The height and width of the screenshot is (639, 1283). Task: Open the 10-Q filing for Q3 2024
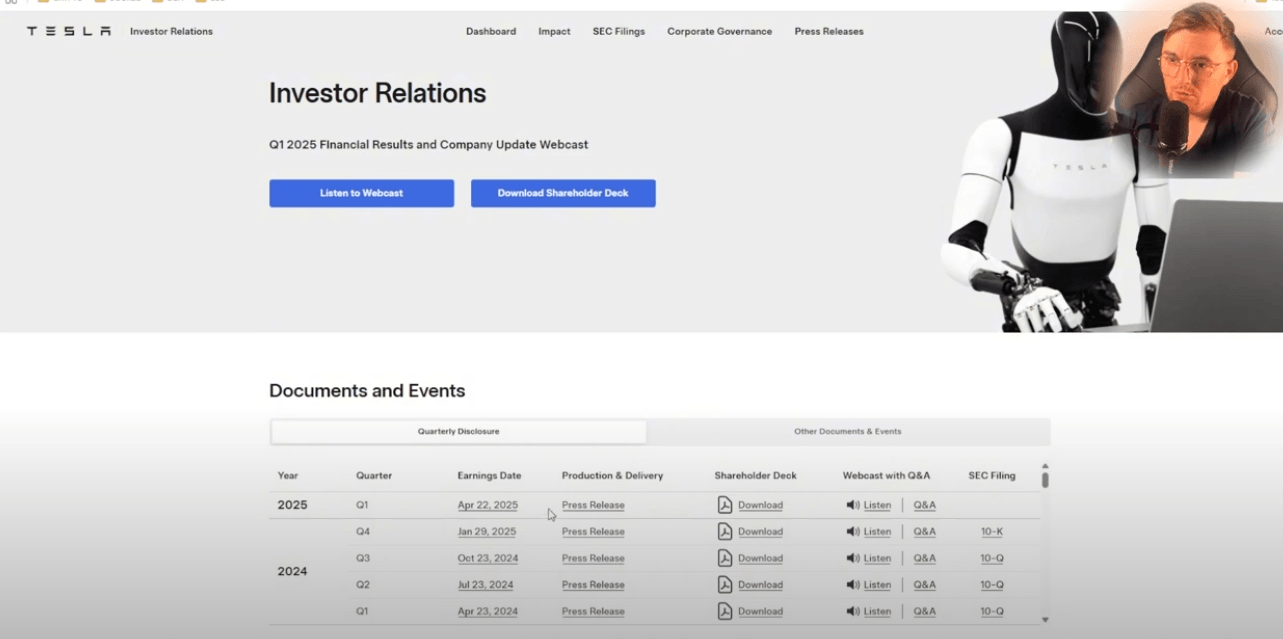click(x=992, y=558)
